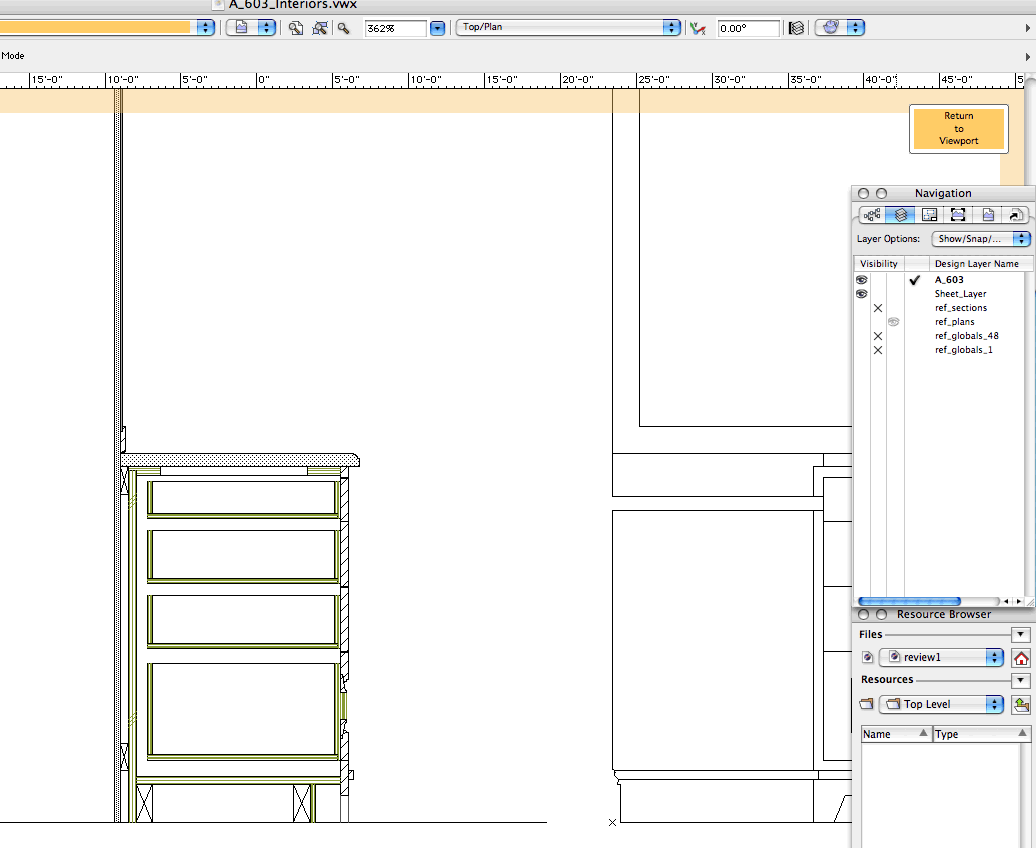The height and width of the screenshot is (848, 1036).
Task: Select the ref_globals_48 layer row
Action: pos(967,336)
